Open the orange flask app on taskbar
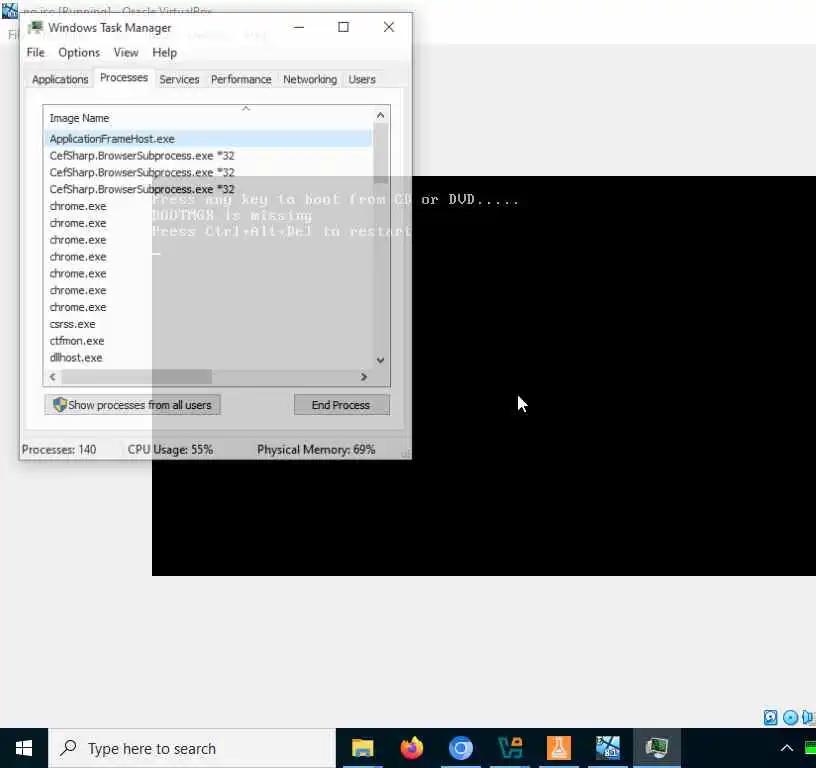The image size is (816, 768). pyautogui.click(x=558, y=748)
